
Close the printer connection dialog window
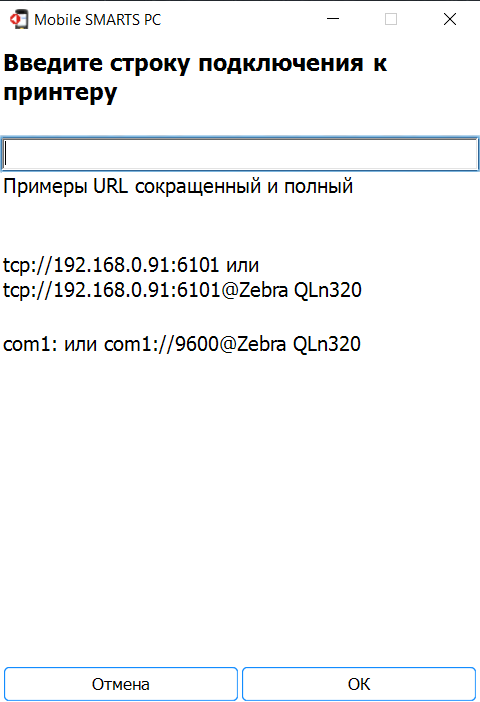pyautogui.click(x=450, y=19)
